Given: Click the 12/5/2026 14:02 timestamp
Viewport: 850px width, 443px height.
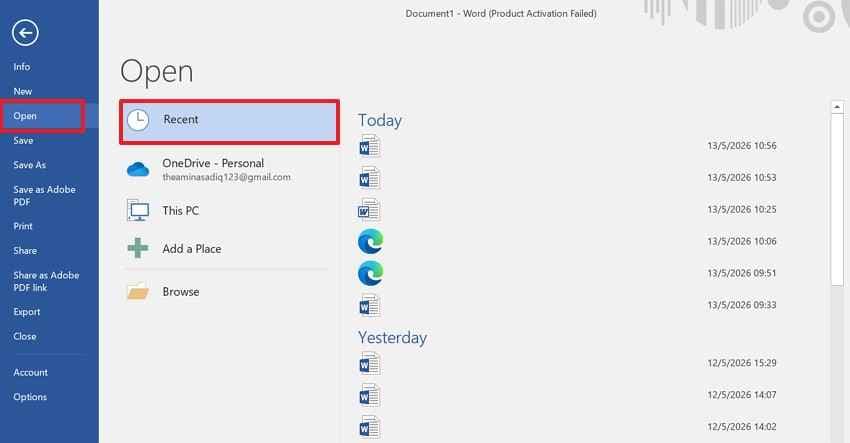Looking at the screenshot, I should [x=742, y=427].
